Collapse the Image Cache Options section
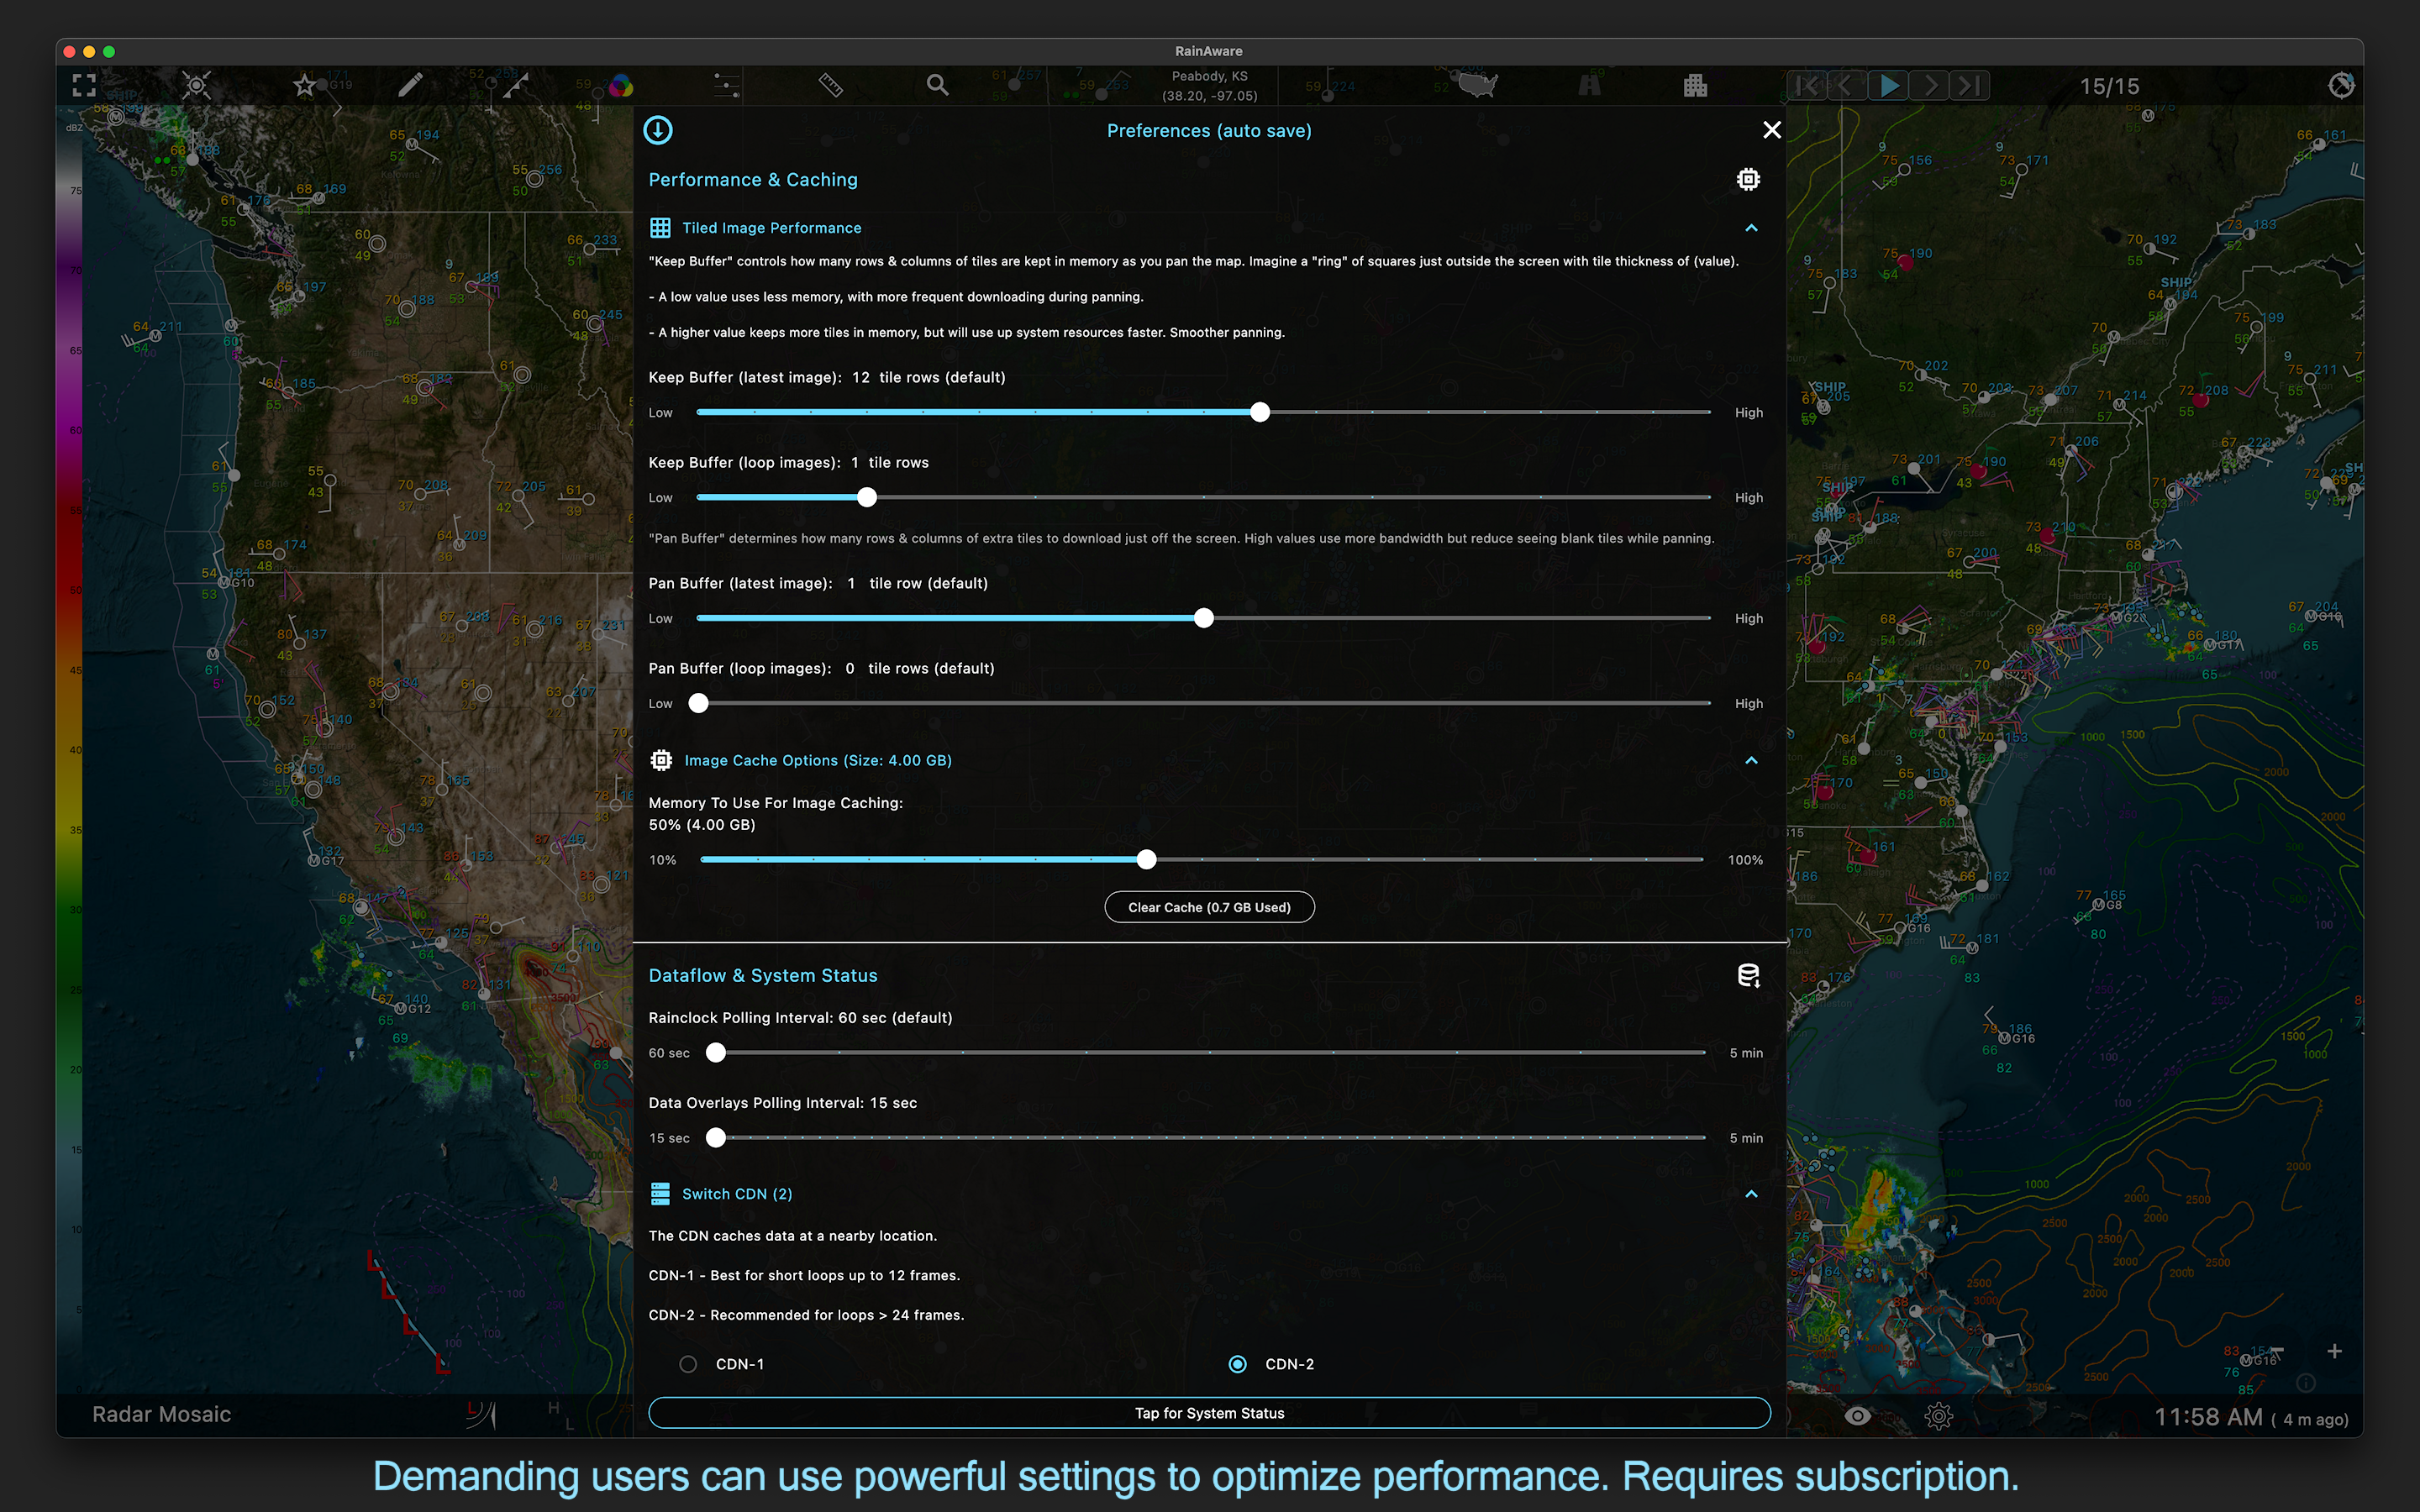2420x1512 pixels. tap(1751, 760)
